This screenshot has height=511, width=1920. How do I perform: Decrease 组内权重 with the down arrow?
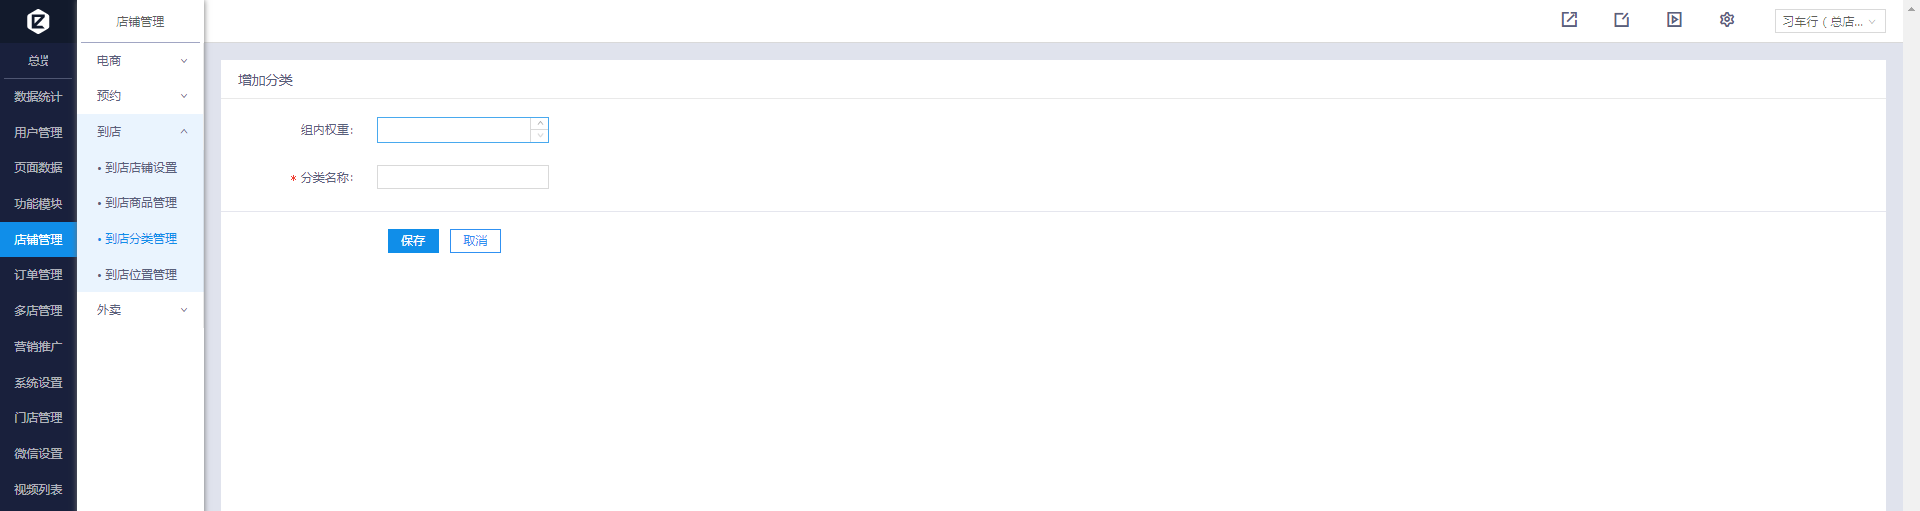540,135
